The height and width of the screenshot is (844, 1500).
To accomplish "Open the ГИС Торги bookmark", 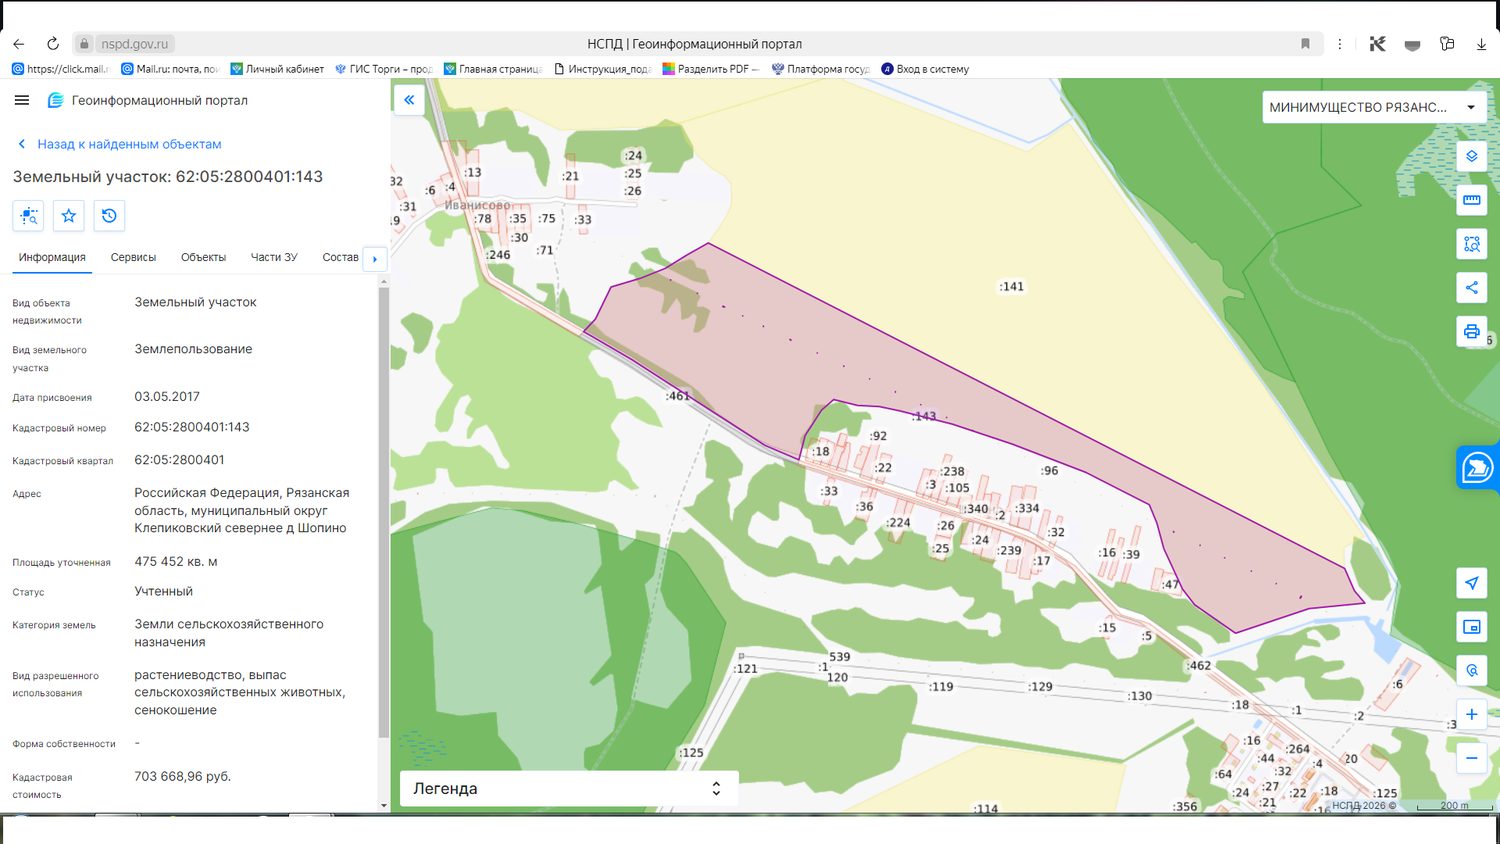I will coord(383,69).
